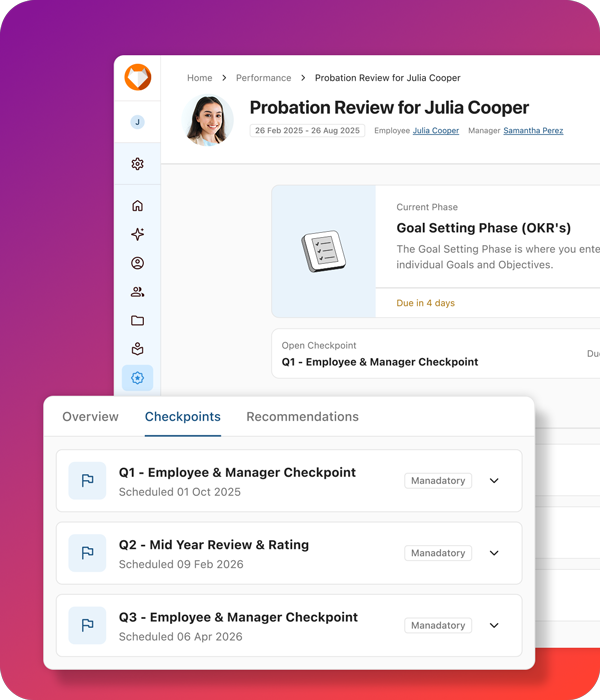Expand the Q2 Mid Year Review chevron

pos(494,553)
